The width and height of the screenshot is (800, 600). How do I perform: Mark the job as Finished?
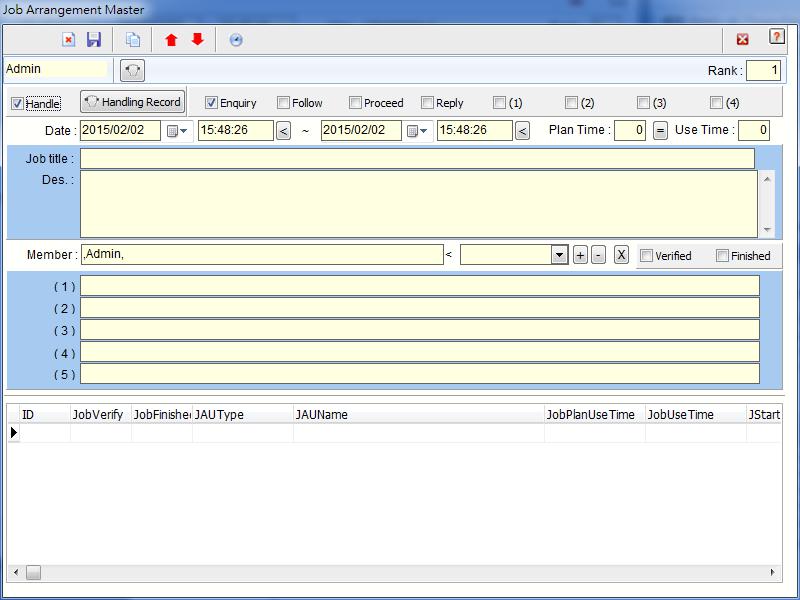tap(722, 256)
